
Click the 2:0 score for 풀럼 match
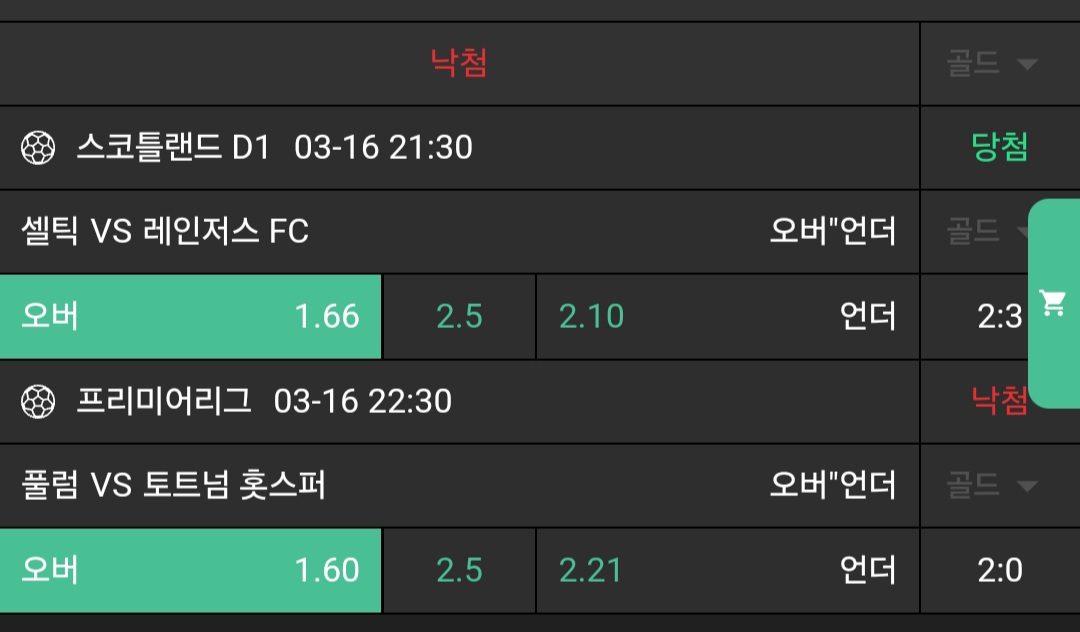[x=1000, y=570]
